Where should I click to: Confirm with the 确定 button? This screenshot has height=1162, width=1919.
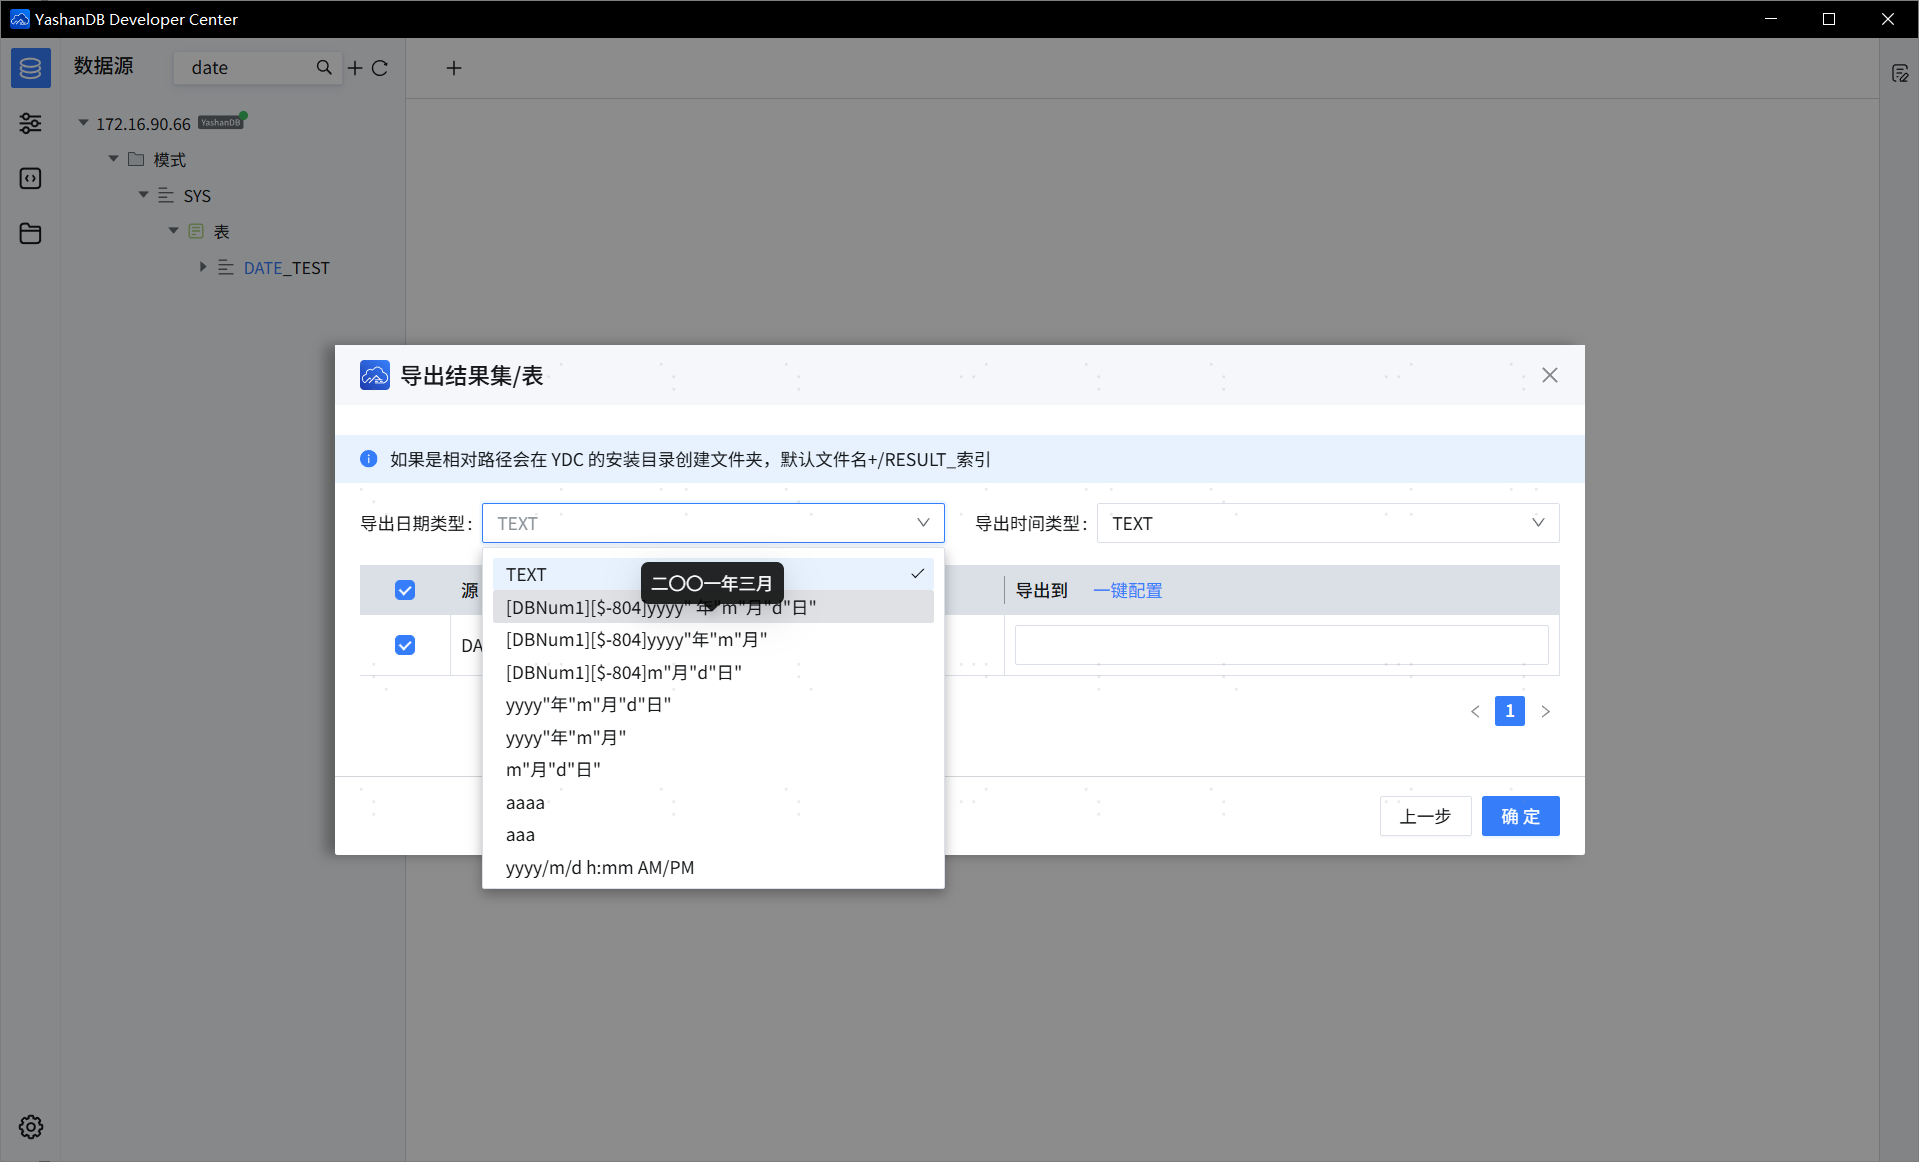point(1520,816)
